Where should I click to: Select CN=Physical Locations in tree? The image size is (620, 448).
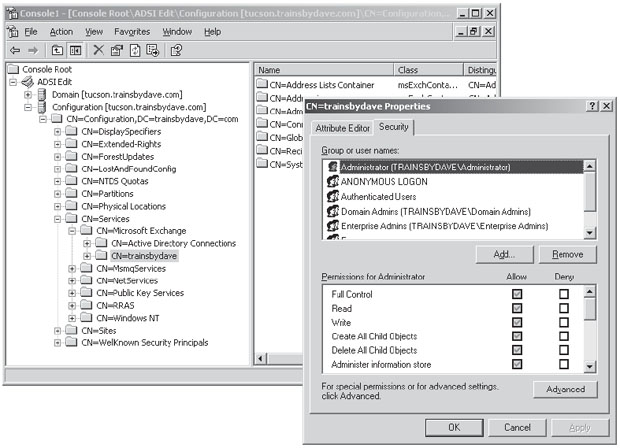[123, 206]
